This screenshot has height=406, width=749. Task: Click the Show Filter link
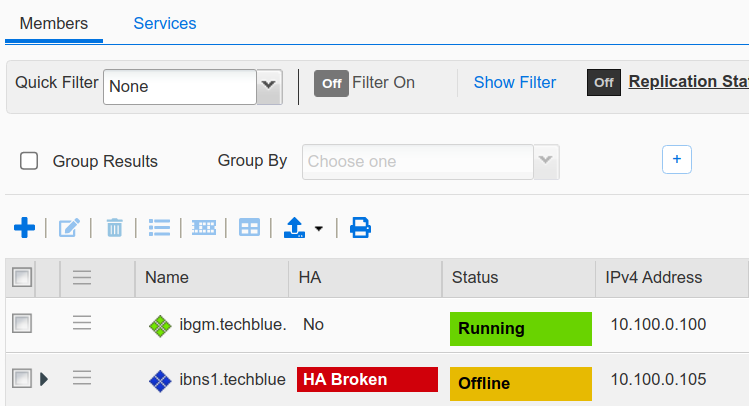pyautogui.click(x=514, y=82)
